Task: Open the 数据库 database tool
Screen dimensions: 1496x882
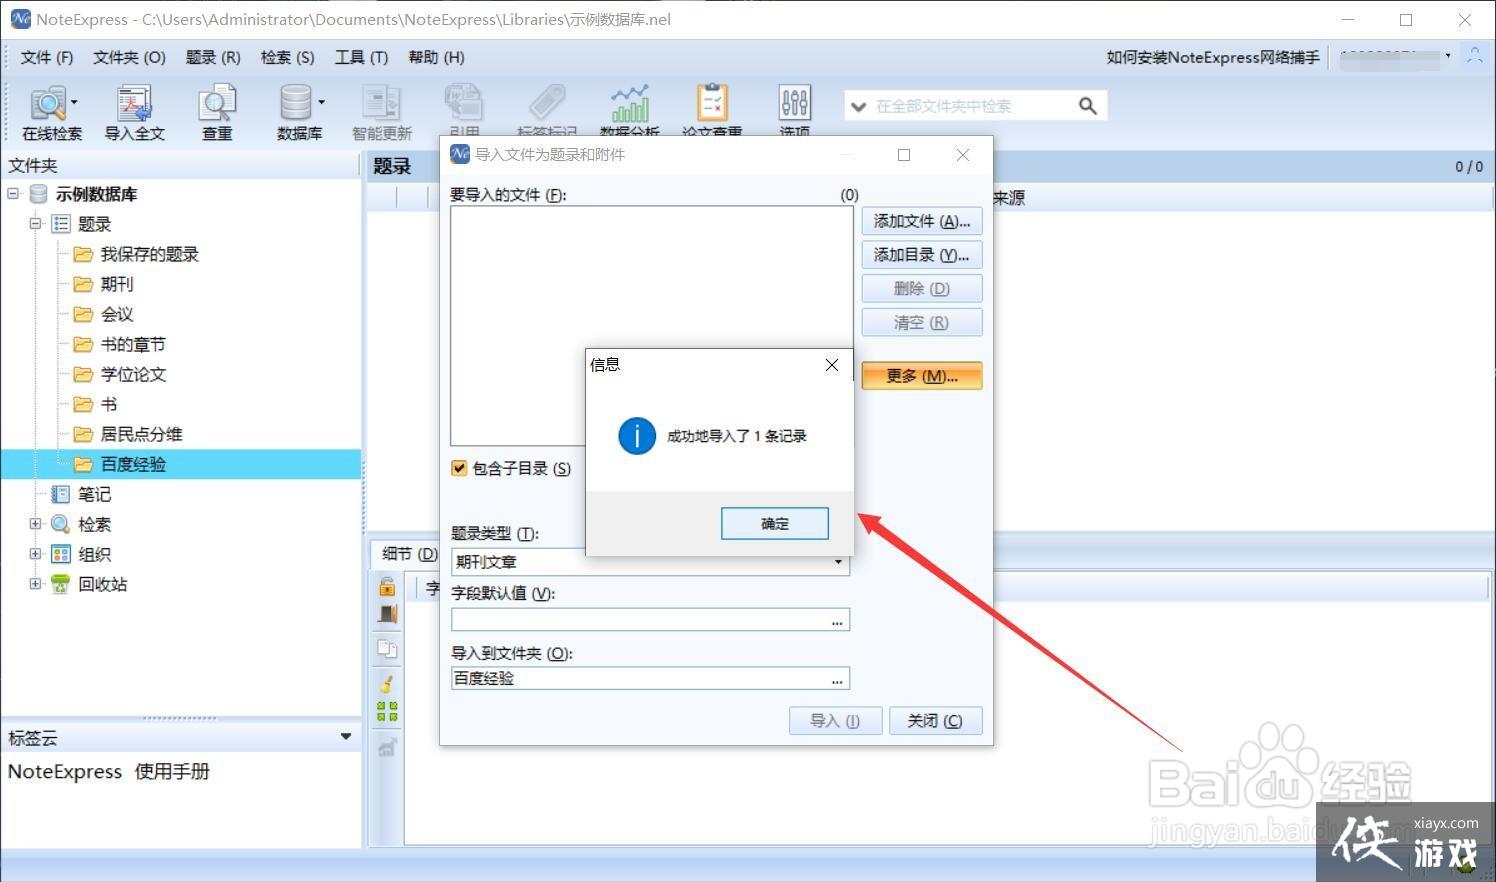Action: click(x=297, y=113)
